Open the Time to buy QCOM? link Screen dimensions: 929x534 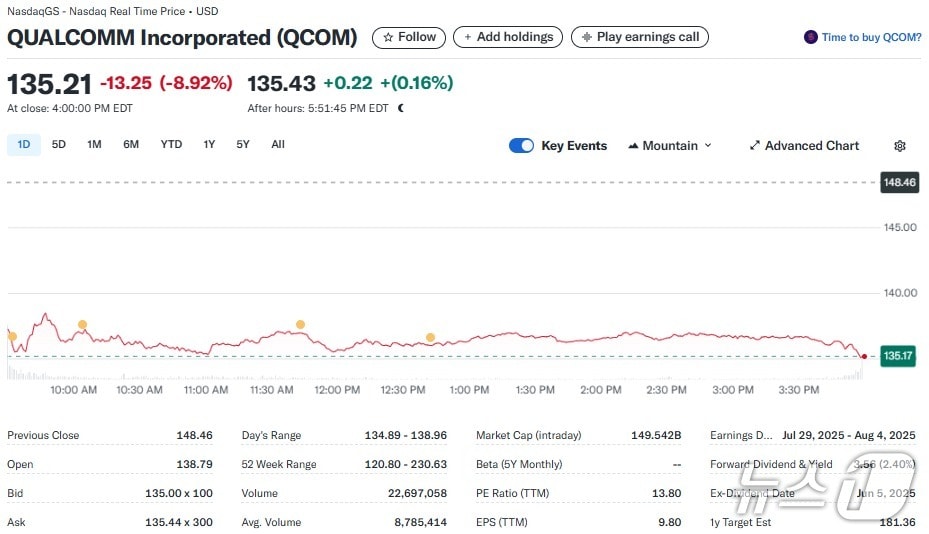click(x=871, y=37)
